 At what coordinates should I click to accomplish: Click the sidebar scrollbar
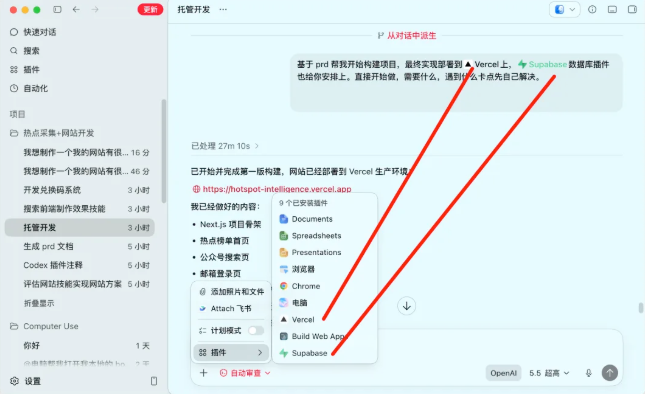click(x=163, y=151)
